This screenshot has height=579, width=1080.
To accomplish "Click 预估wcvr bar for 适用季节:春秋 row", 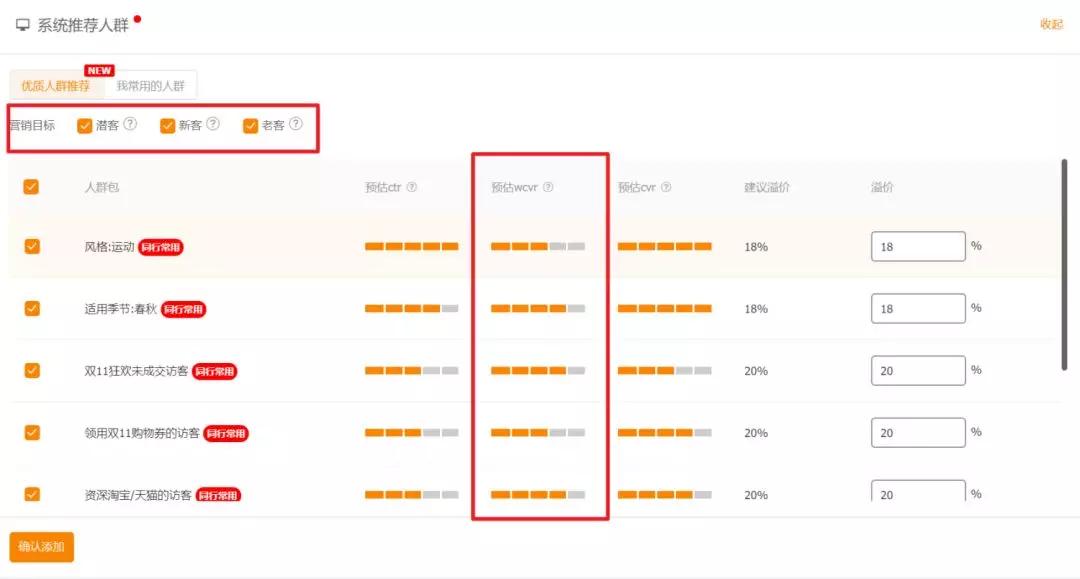I will tap(538, 308).
